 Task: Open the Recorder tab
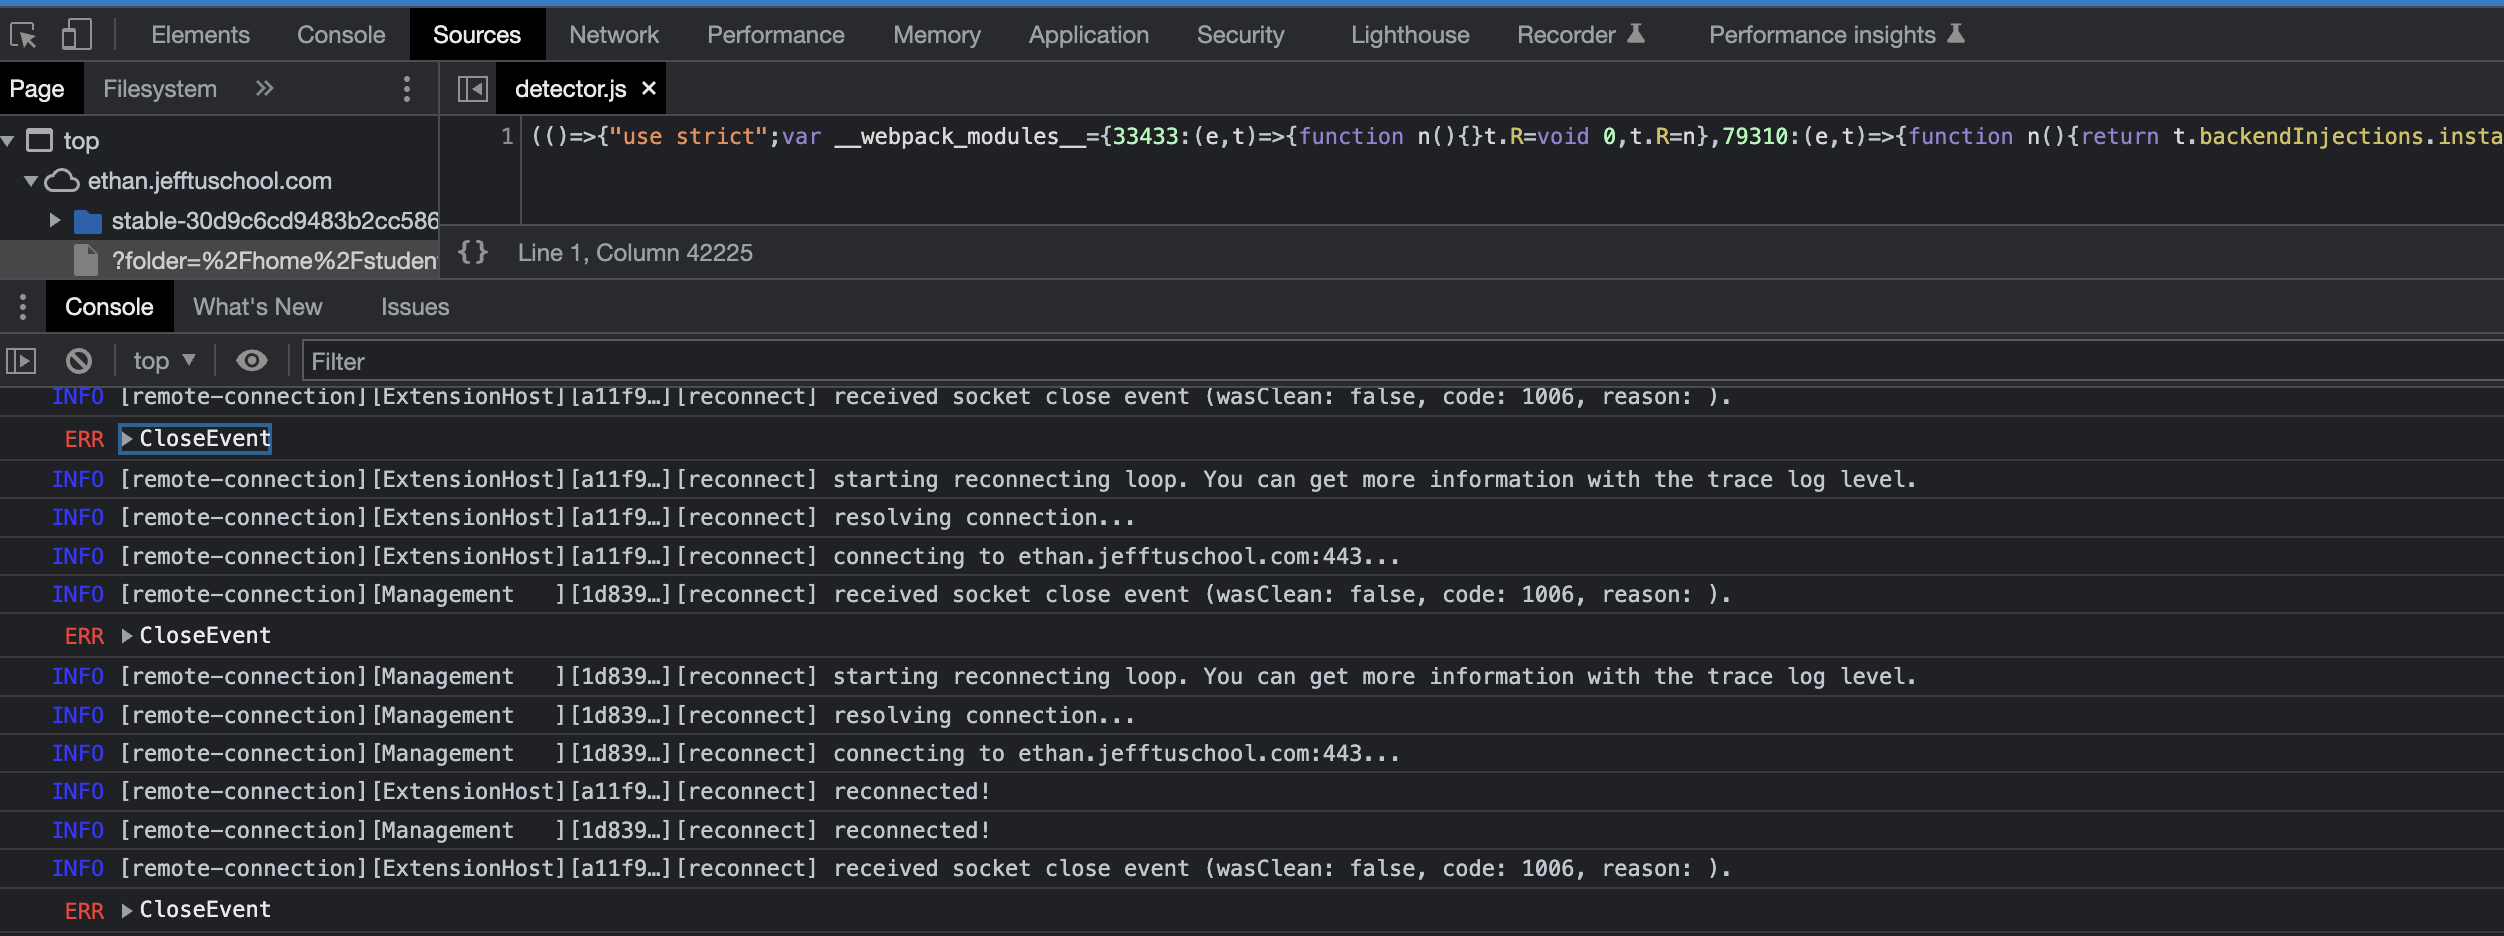pyautogui.click(x=1580, y=35)
